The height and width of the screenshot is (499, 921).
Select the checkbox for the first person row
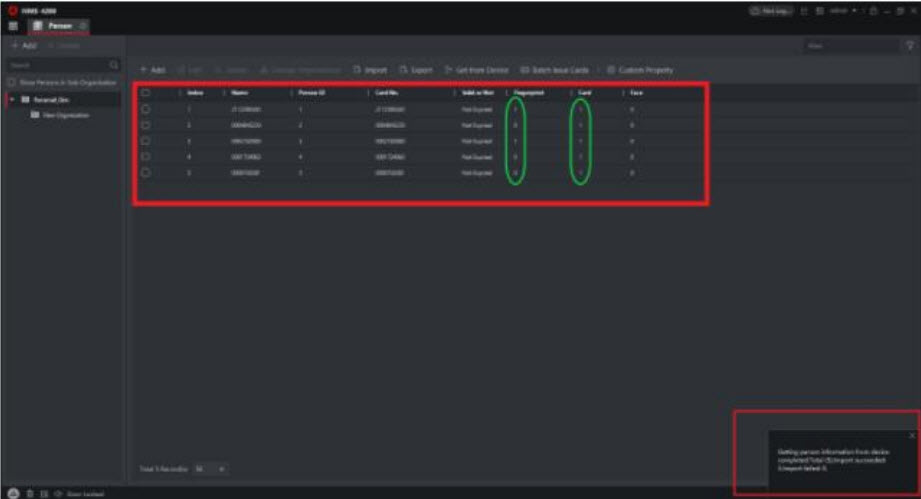click(x=146, y=109)
